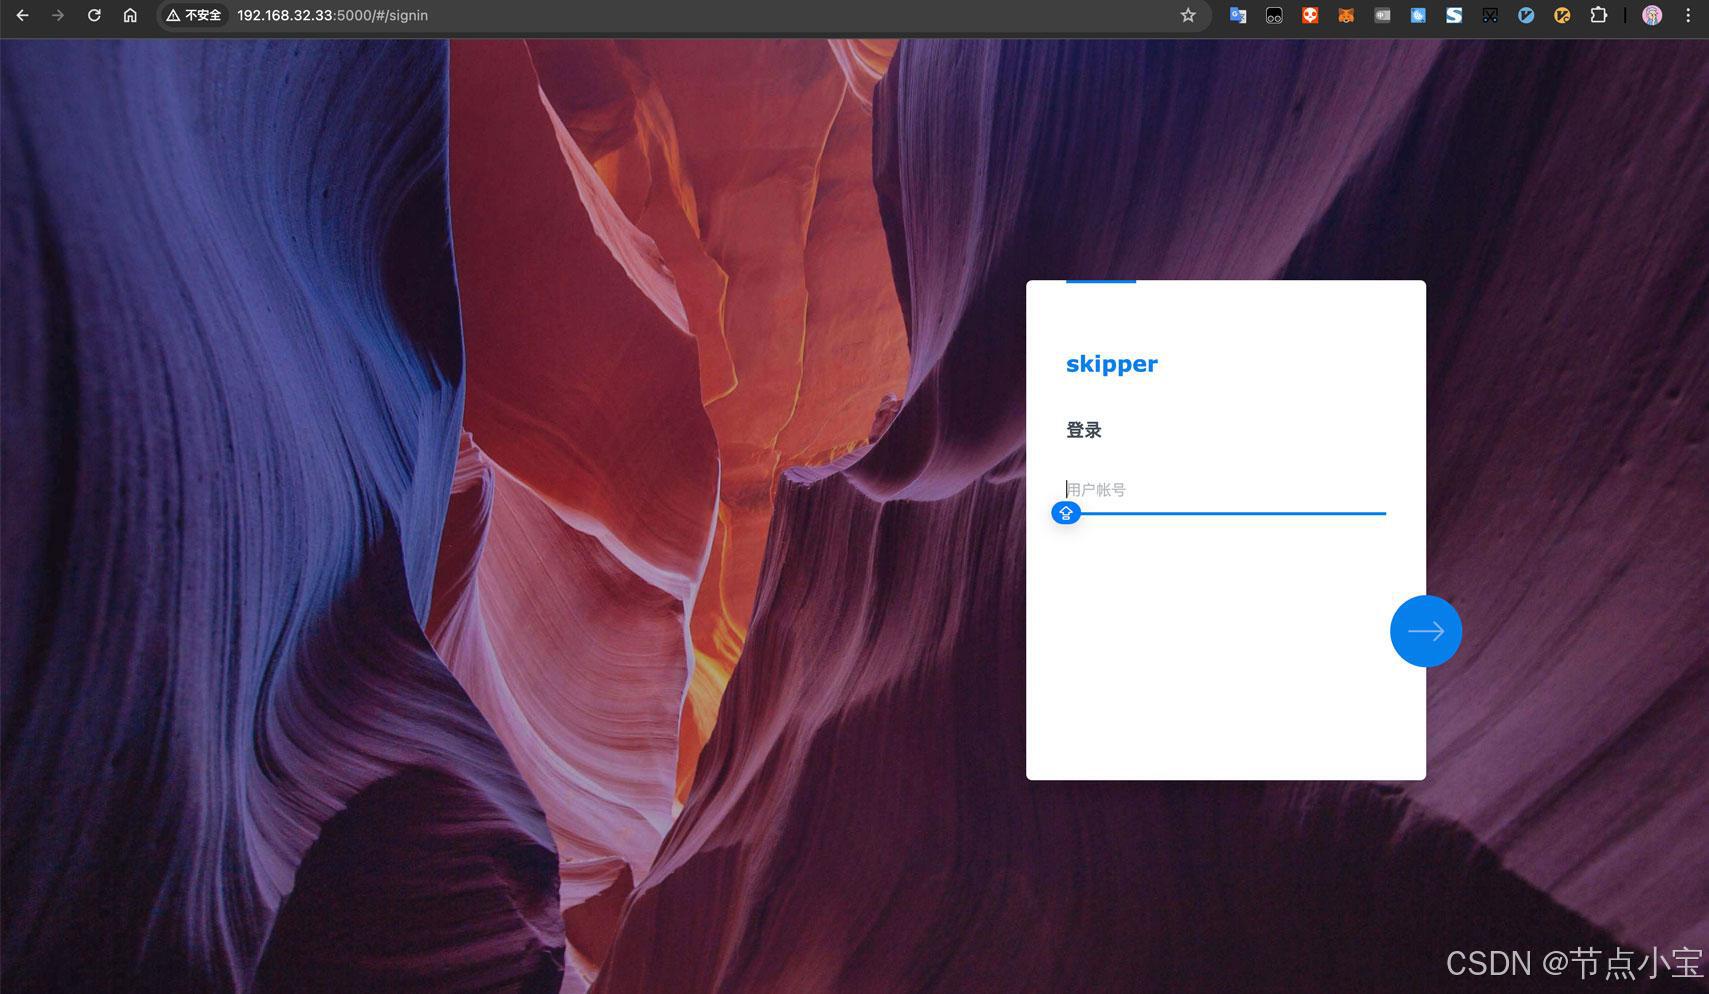
Task: Open the scissors screenshot extension
Action: 1490,15
